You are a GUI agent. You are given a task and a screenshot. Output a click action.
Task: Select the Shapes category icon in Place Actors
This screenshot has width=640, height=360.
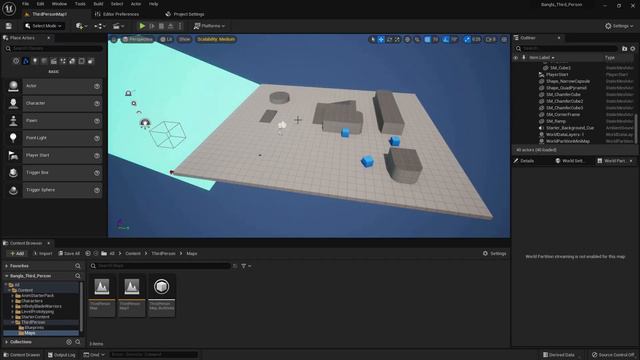pos(44,61)
